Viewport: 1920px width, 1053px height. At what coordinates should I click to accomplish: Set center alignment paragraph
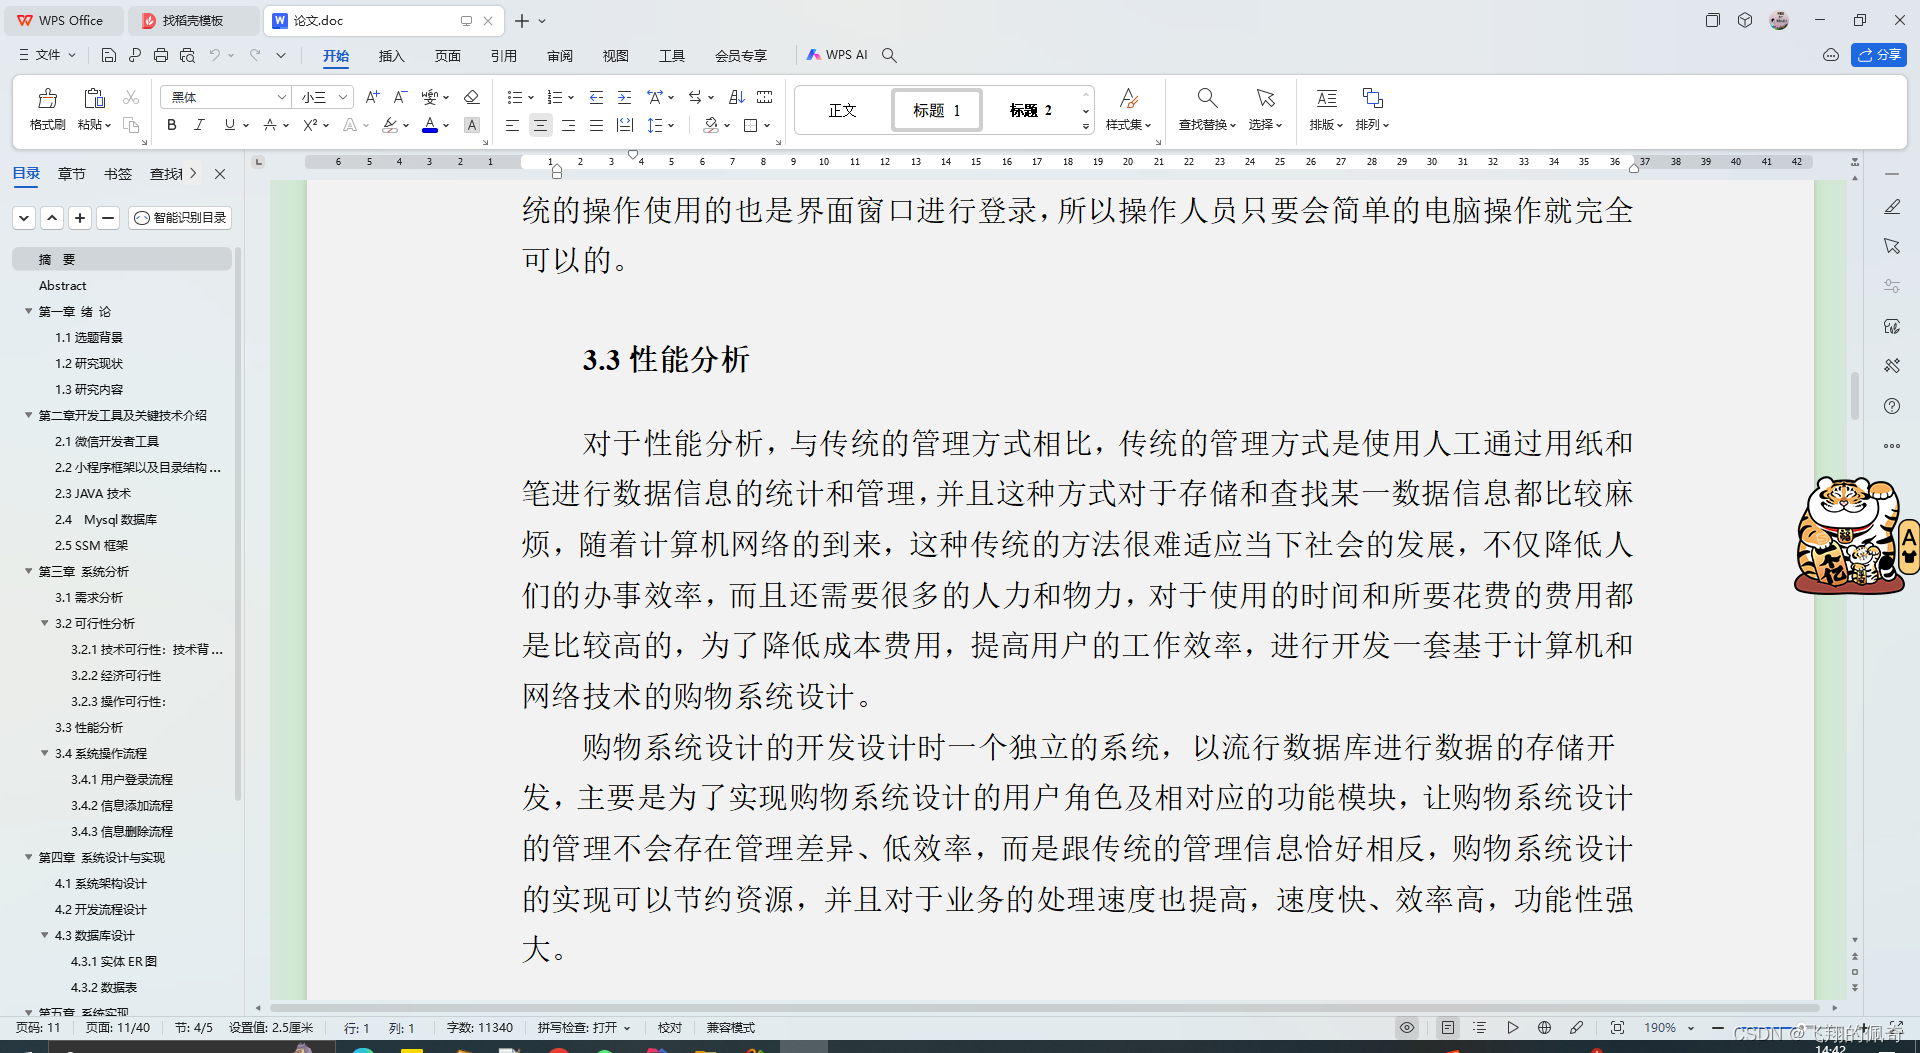pyautogui.click(x=540, y=125)
